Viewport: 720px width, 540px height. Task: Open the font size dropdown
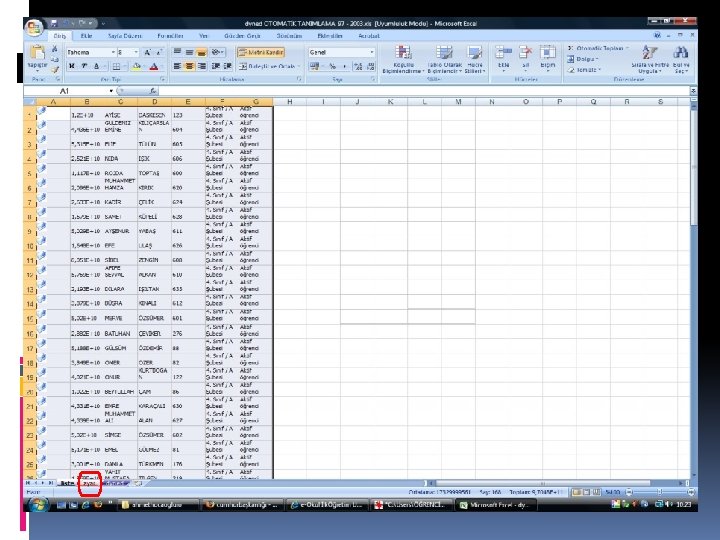[136, 52]
